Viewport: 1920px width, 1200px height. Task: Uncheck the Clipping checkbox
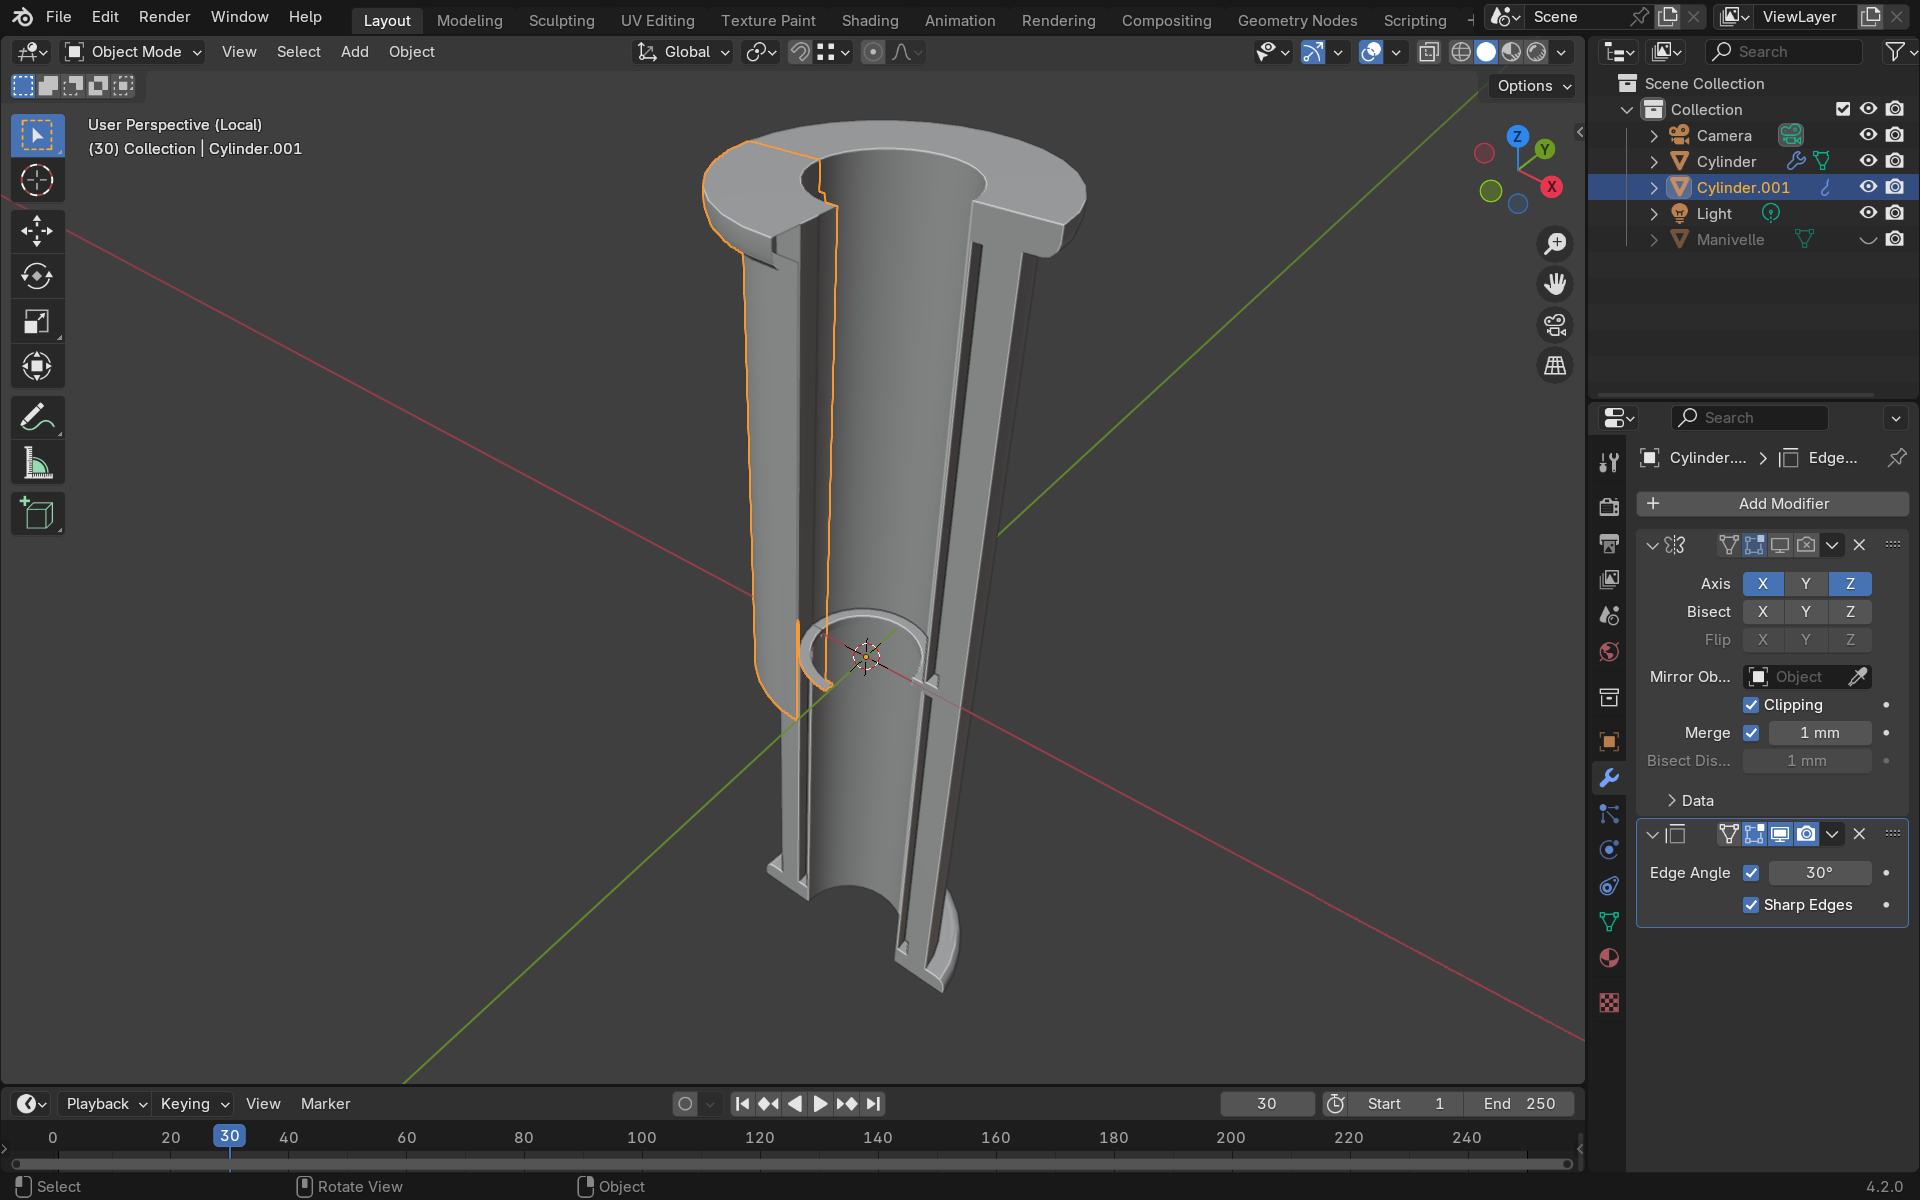tap(1751, 705)
